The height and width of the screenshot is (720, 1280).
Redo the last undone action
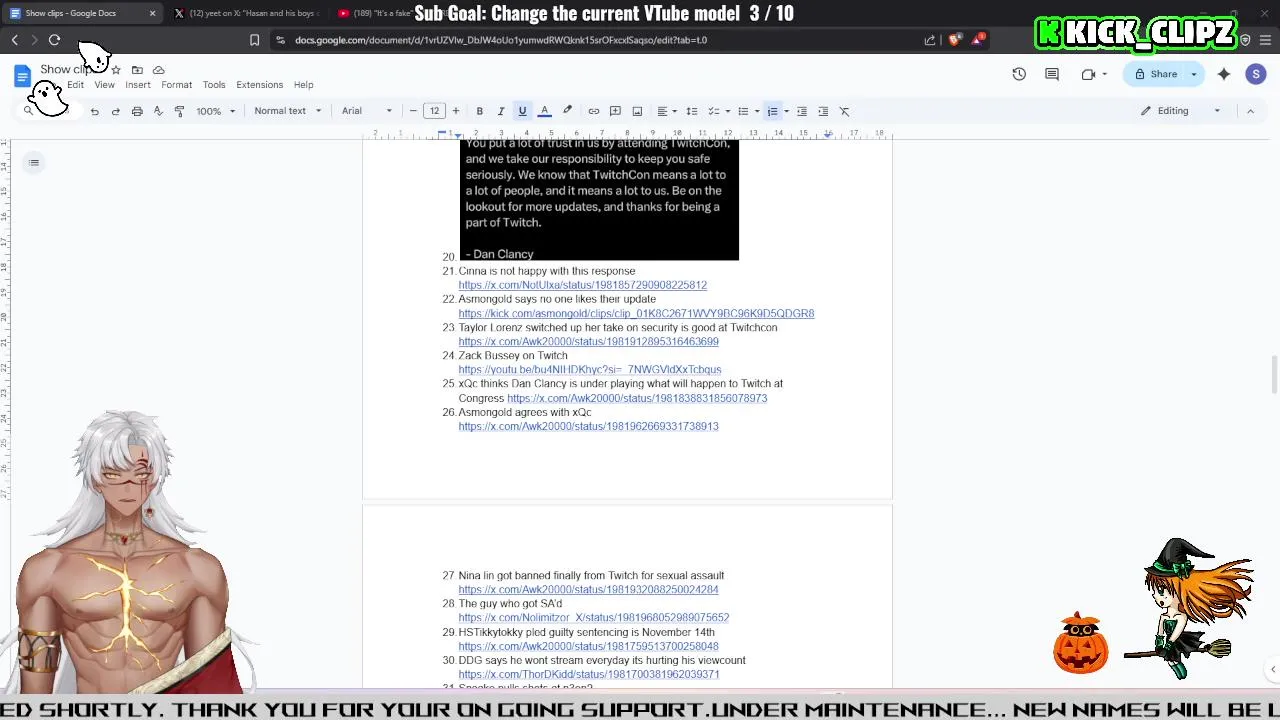tap(115, 111)
